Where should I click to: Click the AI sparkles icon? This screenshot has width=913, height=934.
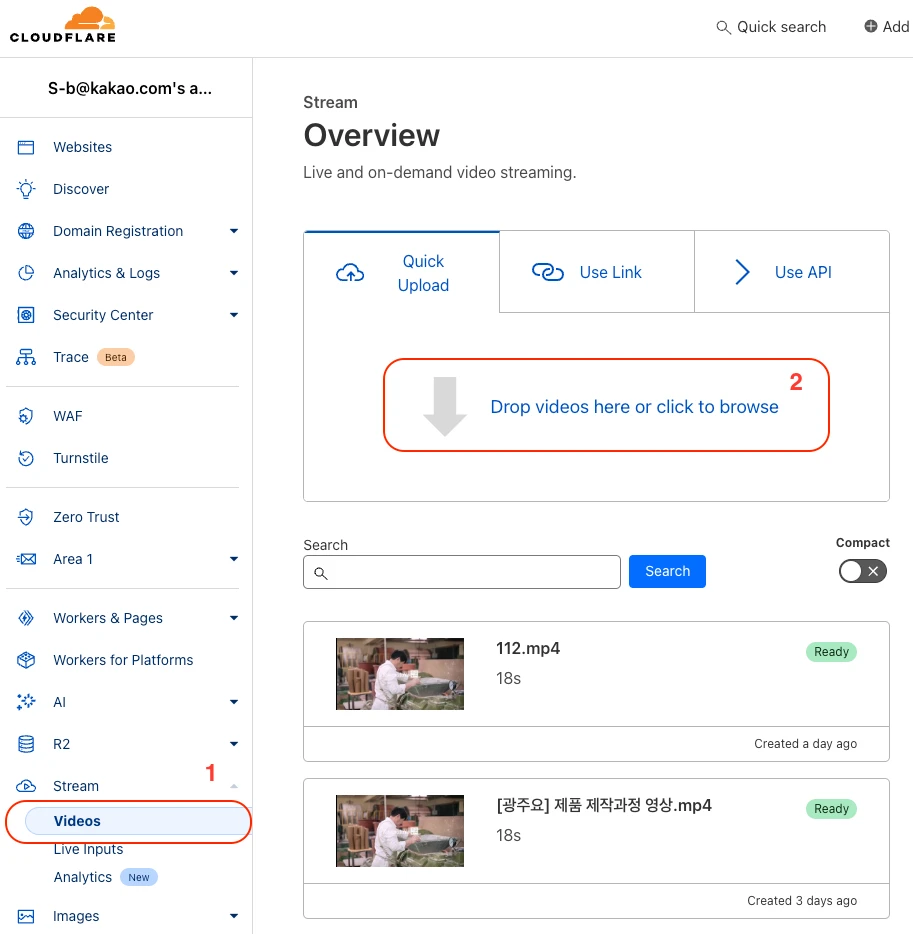(x=26, y=702)
